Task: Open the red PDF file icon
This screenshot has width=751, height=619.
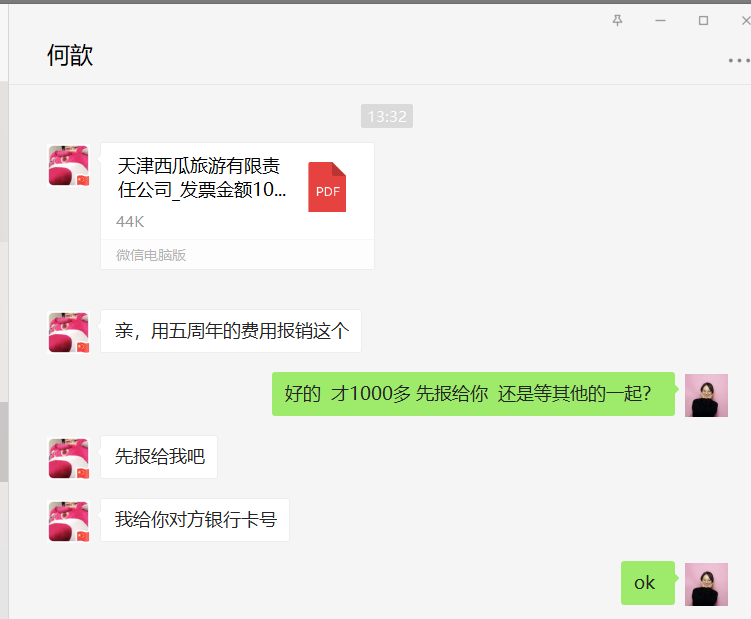Action: pyautogui.click(x=327, y=187)
